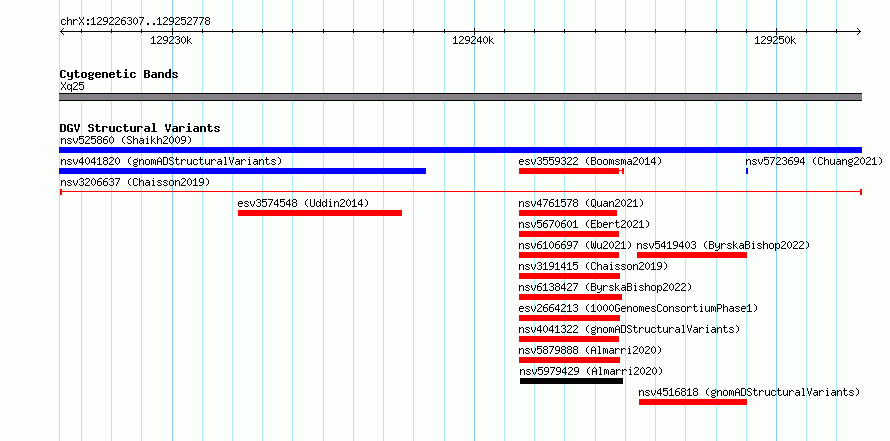The height and width of the screenshot is (441, 890).
Task: Open the nsv4041322 (gnomADStructuralVariants) label
Action: click(x=629, y=329)
